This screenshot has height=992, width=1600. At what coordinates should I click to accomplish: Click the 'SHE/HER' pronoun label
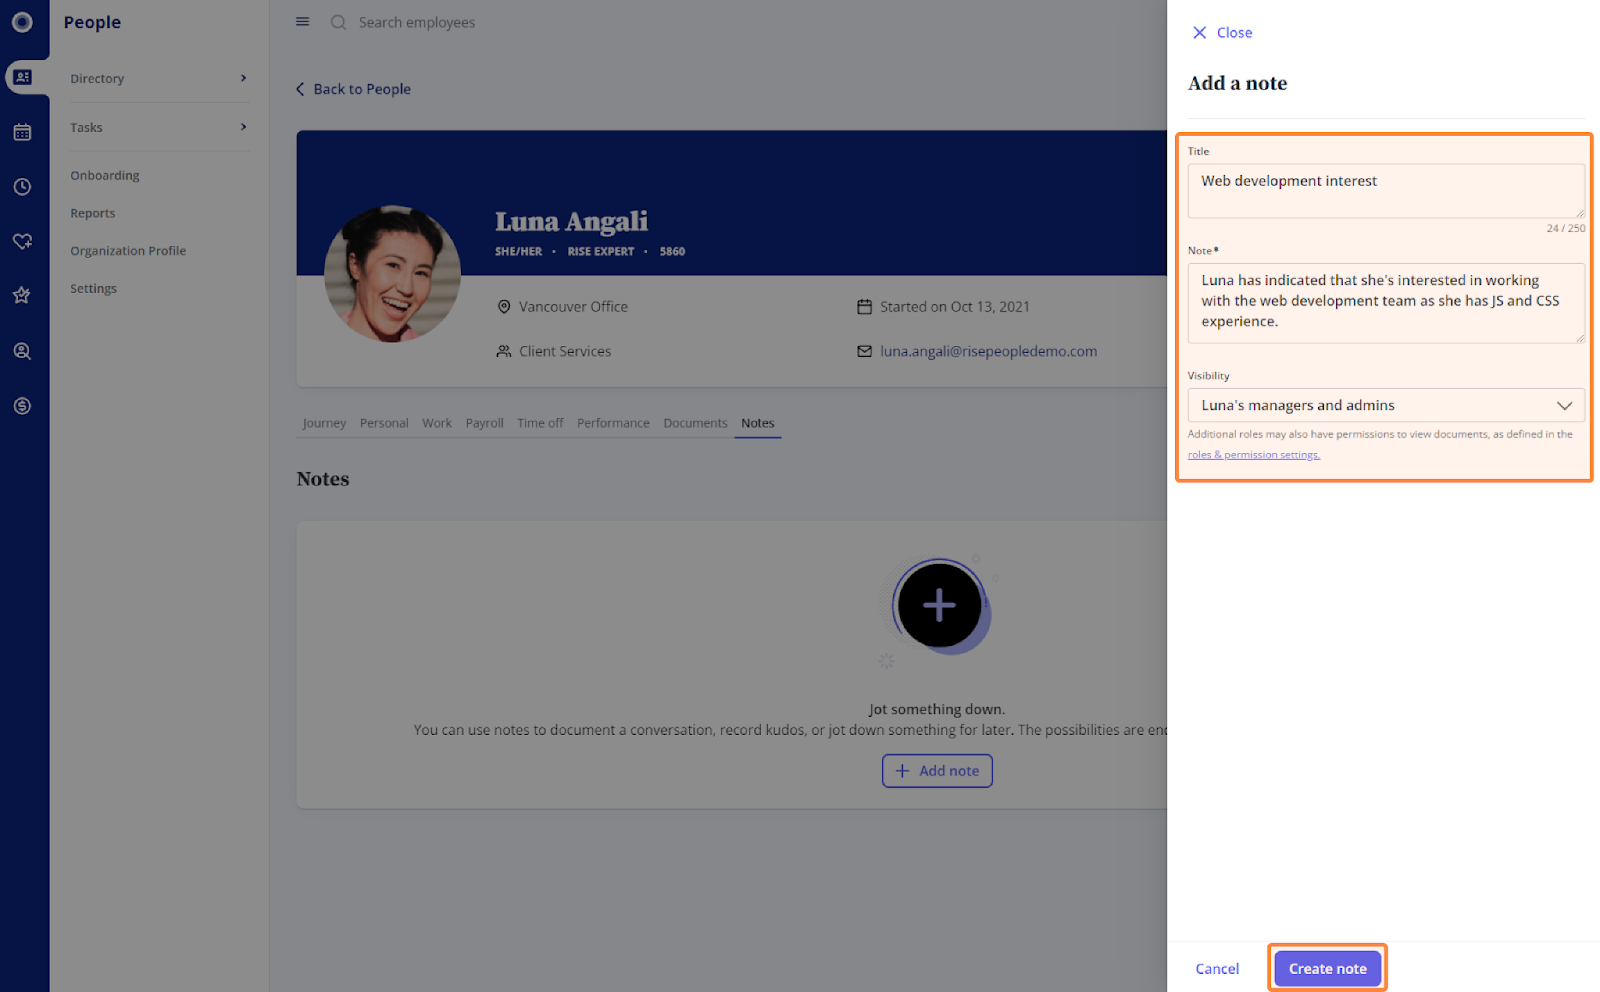pos(518,251)
